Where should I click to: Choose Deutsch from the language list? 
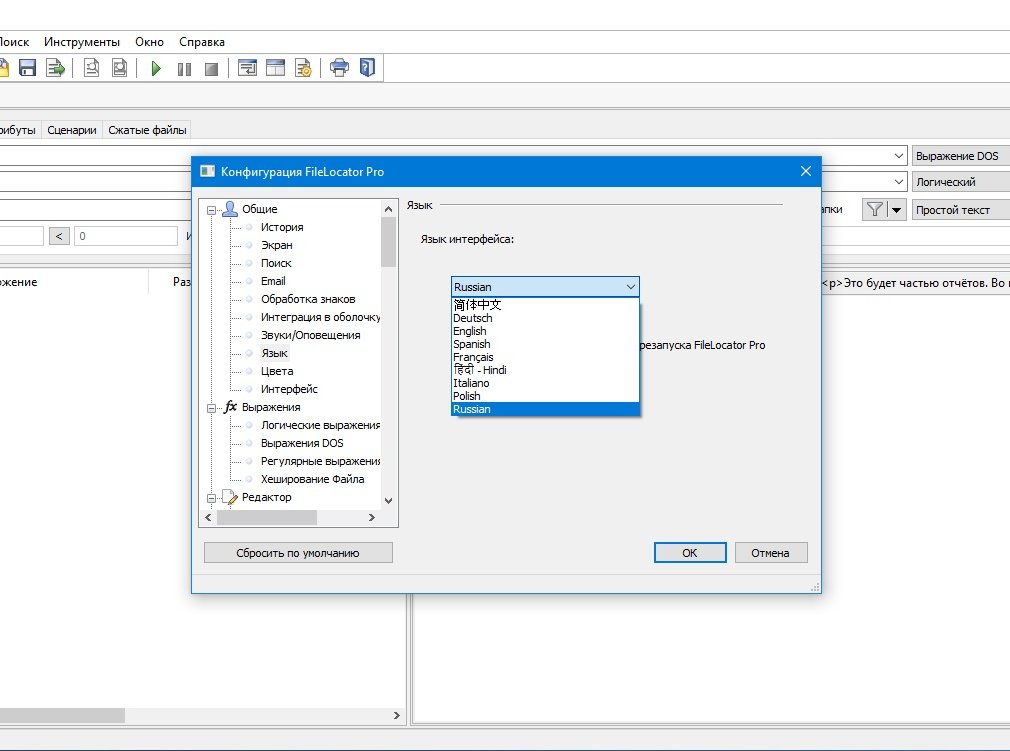click(546, 318)
